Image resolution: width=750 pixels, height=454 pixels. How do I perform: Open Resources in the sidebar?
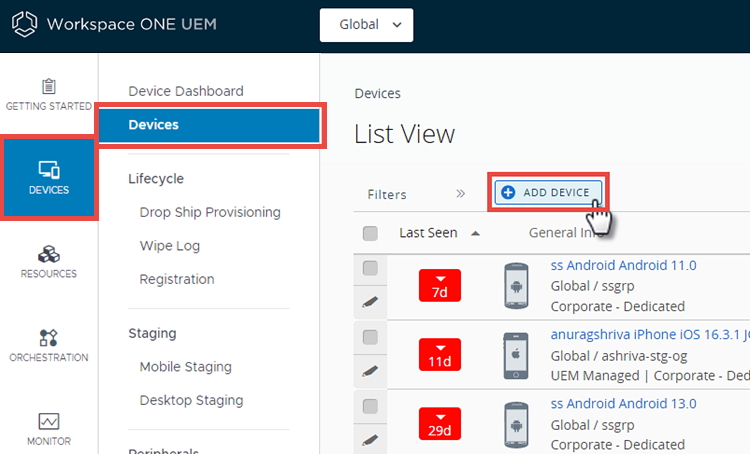point(49,262)
